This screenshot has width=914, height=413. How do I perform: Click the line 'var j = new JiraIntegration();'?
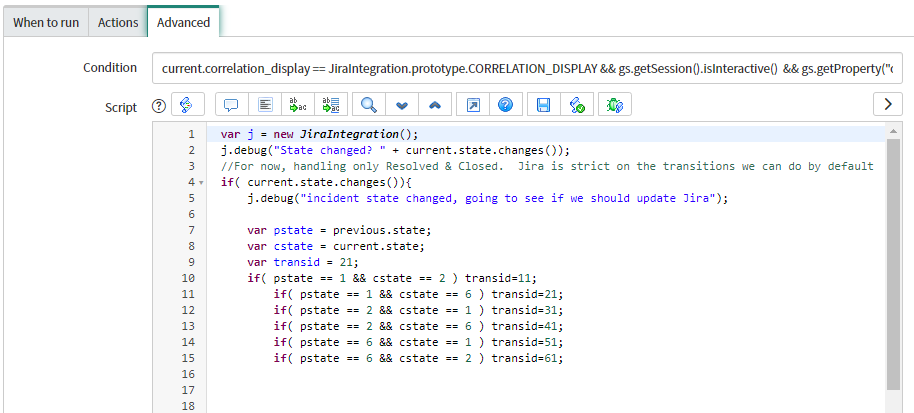click(x=319, y=135)
